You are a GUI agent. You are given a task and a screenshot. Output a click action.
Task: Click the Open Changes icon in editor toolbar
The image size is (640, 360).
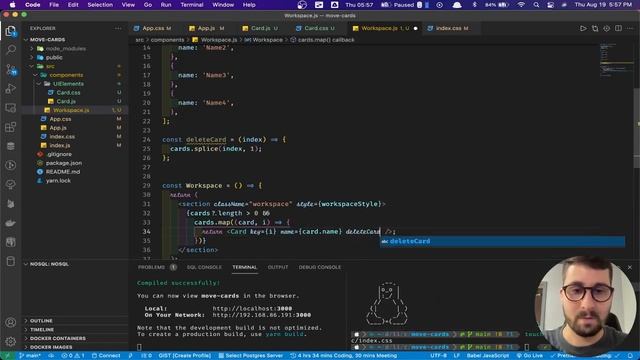click(x=595, y=28)
